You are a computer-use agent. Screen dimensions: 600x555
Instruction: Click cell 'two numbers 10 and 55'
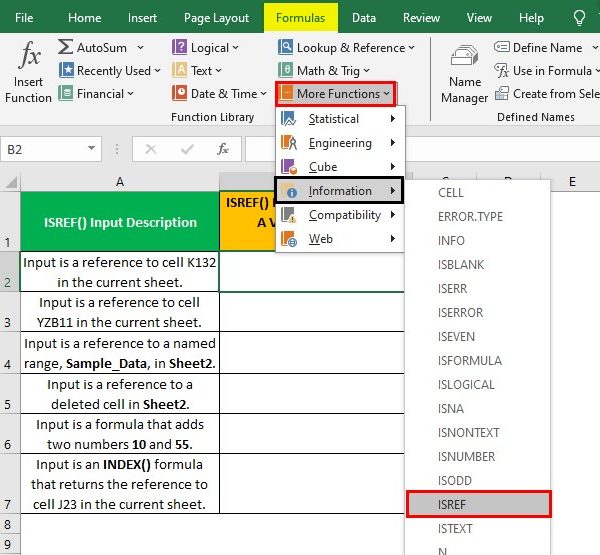point(120,434)
